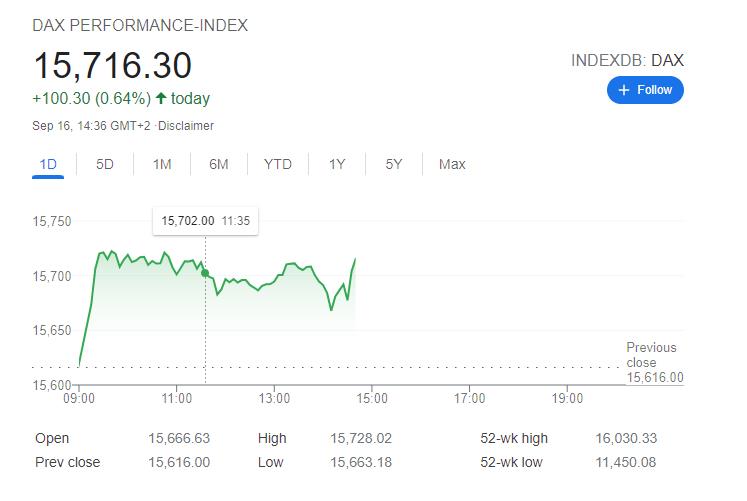View the 1Y chart range
This screenshot has height=501, width=747.
pyautogui.click(x=337, y=165)
